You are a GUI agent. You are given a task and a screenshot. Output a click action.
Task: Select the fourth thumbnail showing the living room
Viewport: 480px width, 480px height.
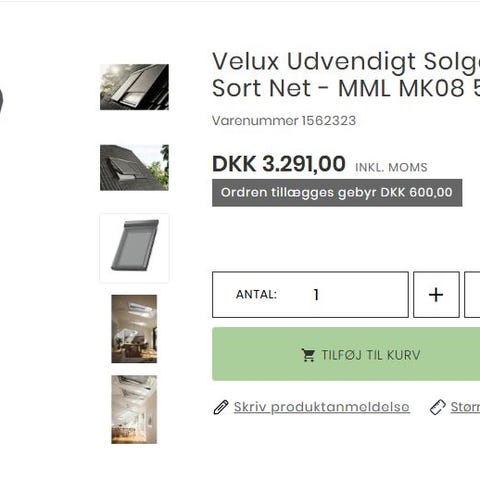click(134, 329)
